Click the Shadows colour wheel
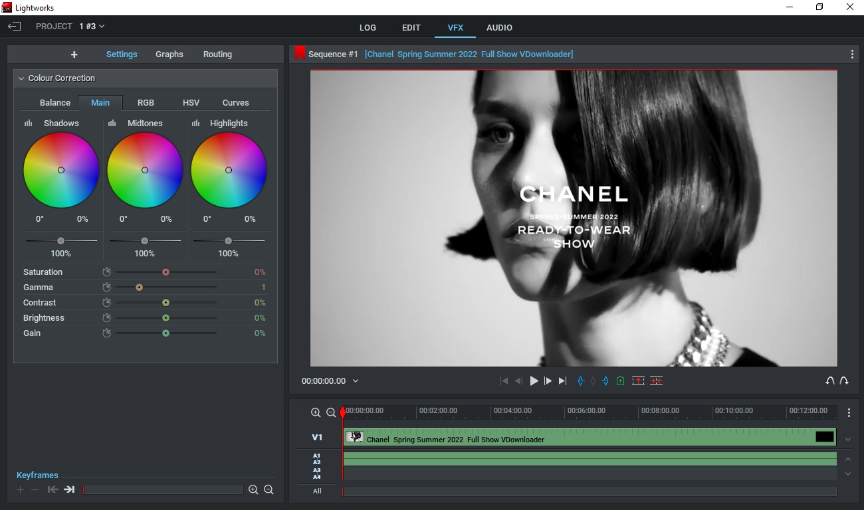864x510 pixels. (61, 170)
